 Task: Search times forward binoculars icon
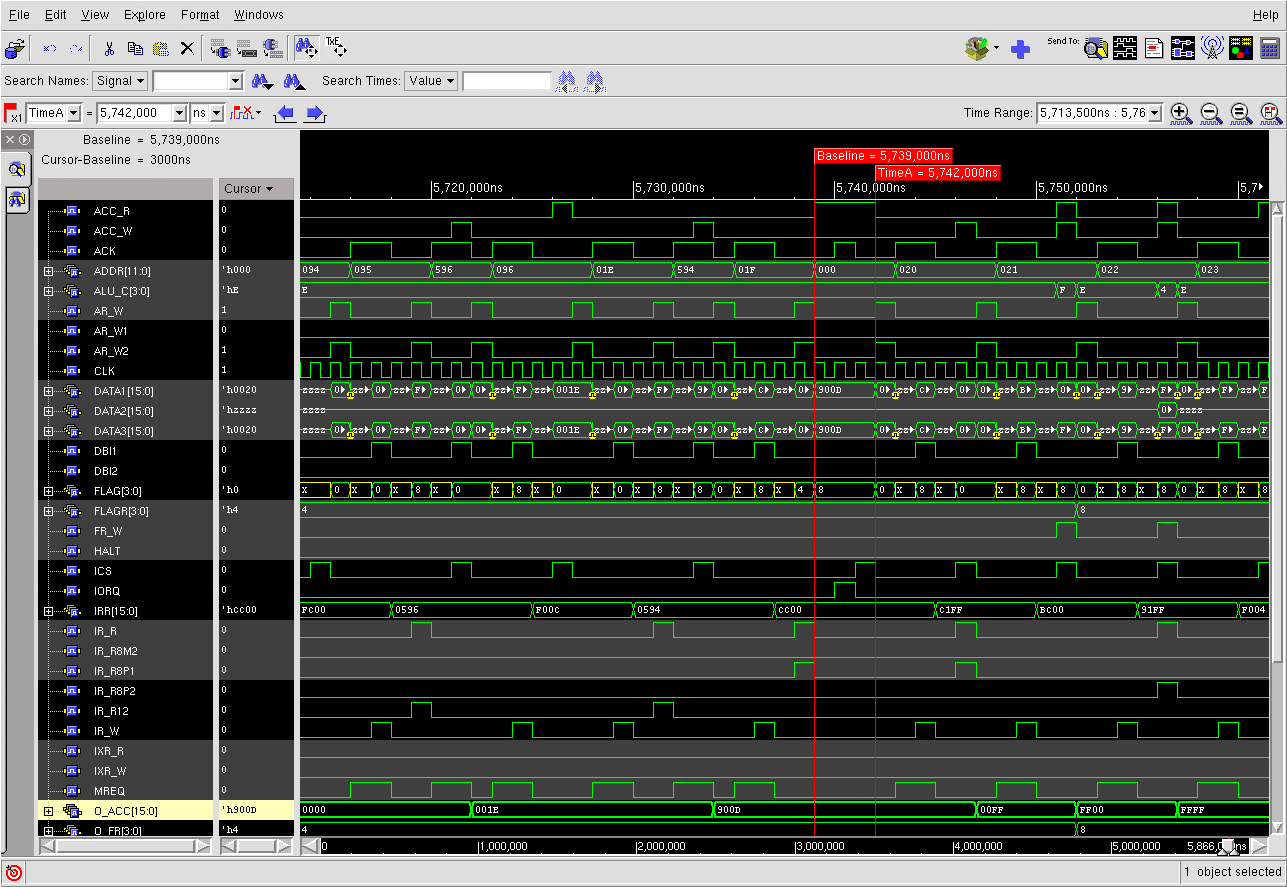coord(595,81)
